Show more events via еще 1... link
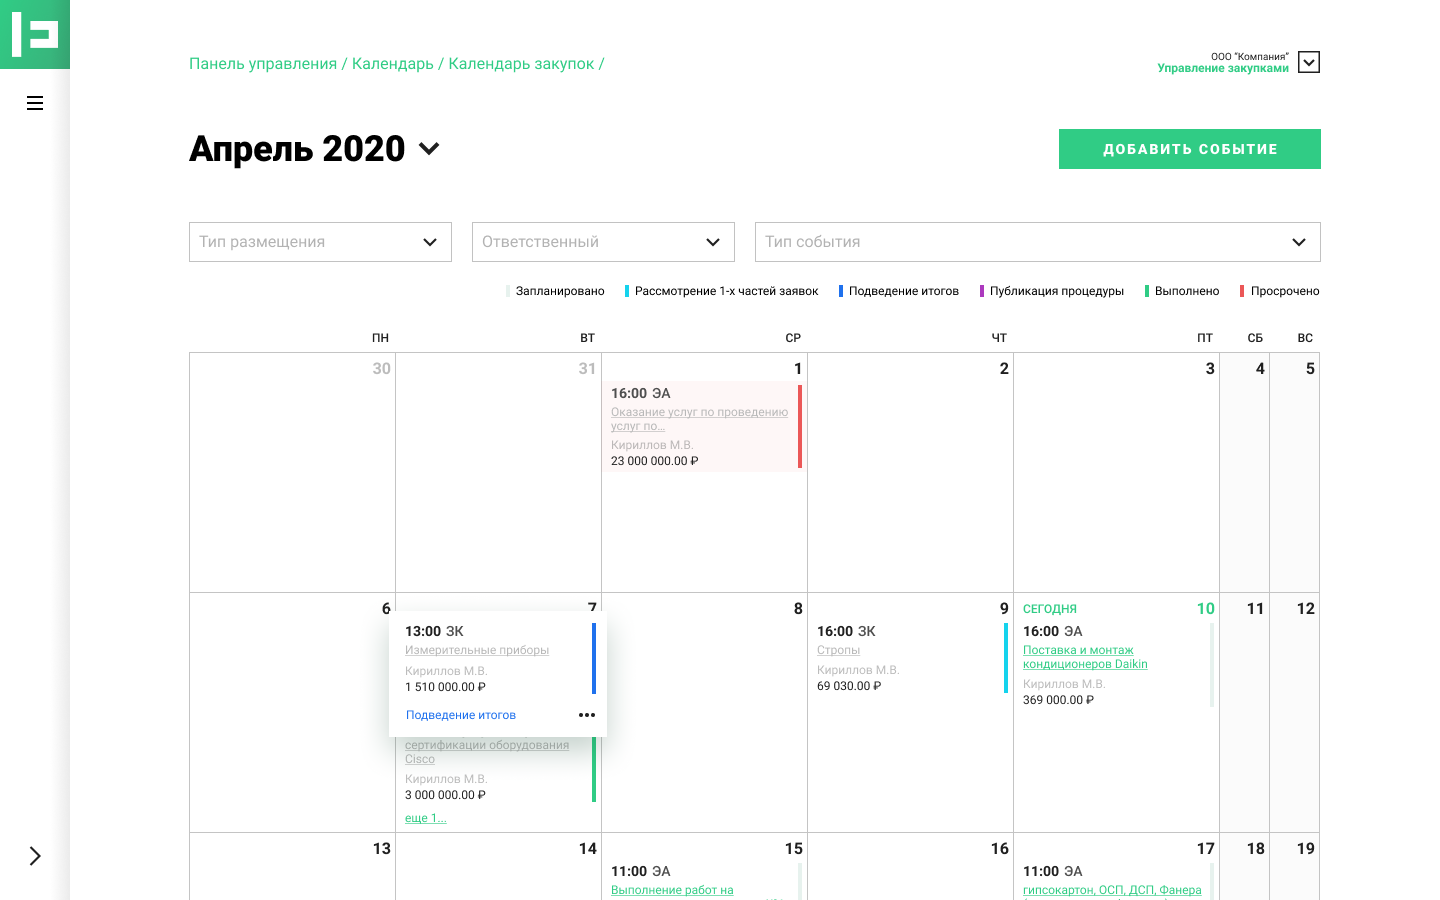The width and height of the screenshot is (1440, 900). pos(426,818)
